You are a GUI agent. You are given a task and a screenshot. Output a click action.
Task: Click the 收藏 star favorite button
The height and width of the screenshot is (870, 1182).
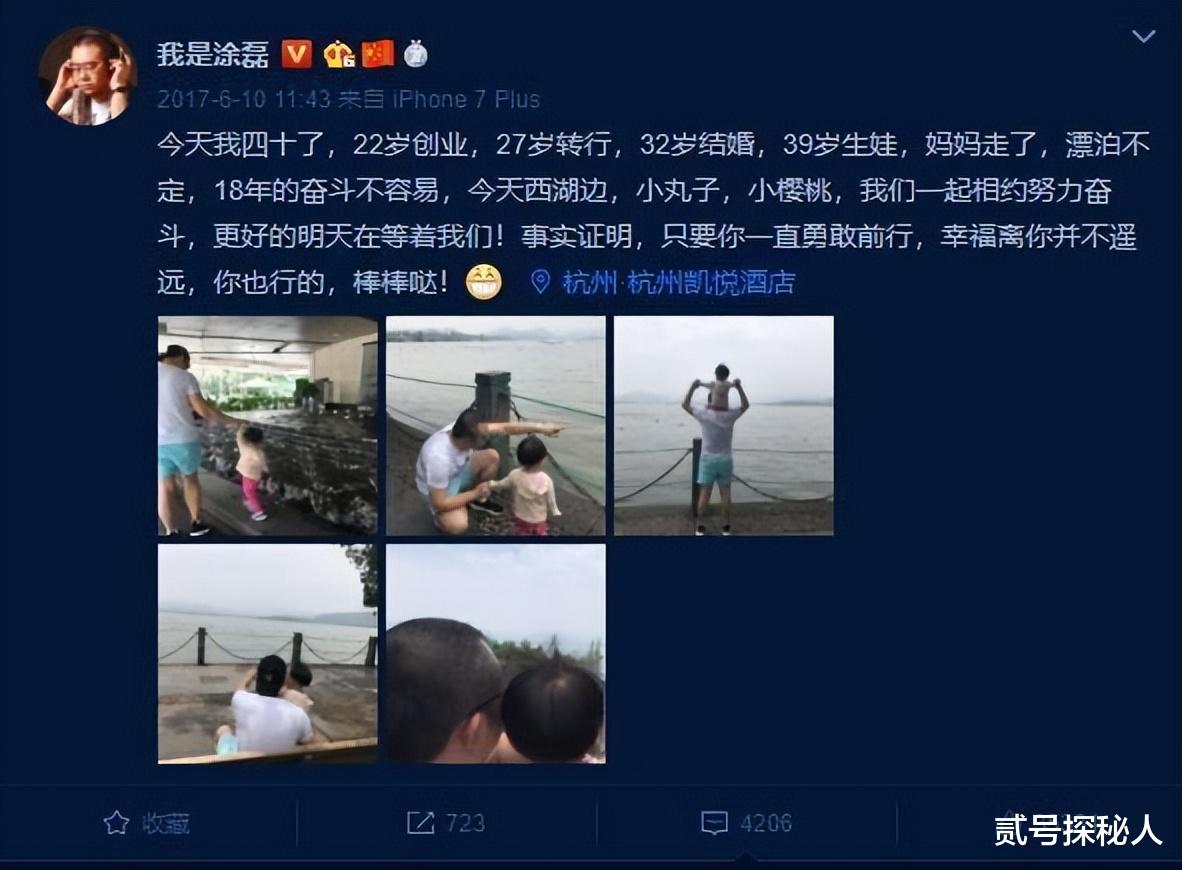146,823
